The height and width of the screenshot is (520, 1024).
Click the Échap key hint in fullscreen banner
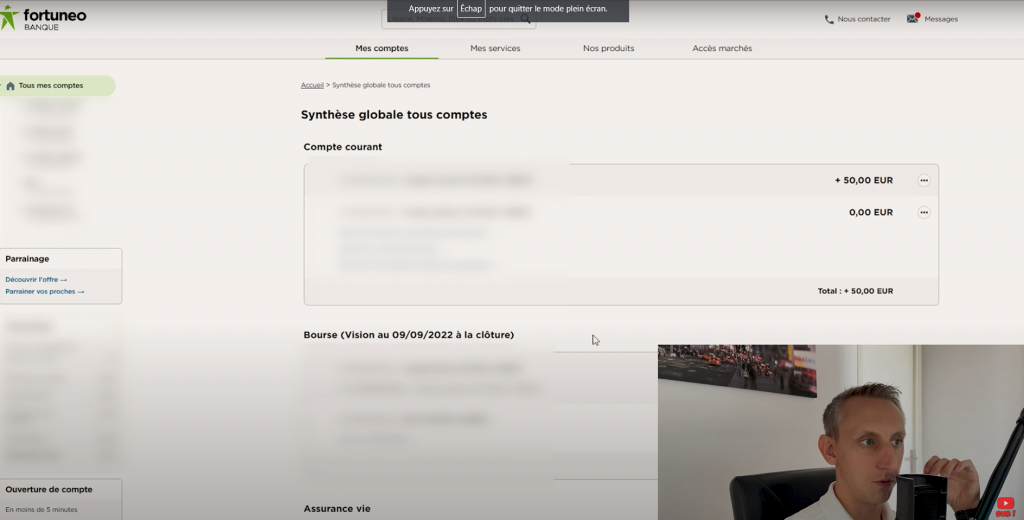(471, 9)
